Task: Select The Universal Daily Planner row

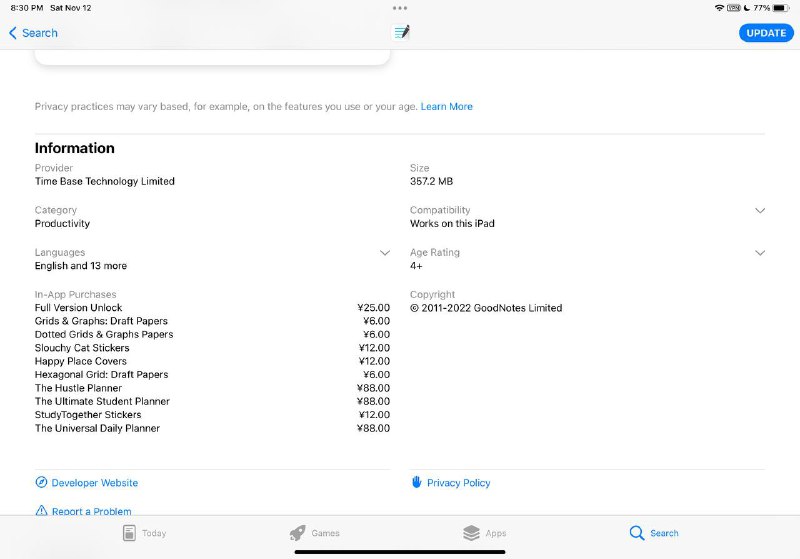Action: (212, 428)
